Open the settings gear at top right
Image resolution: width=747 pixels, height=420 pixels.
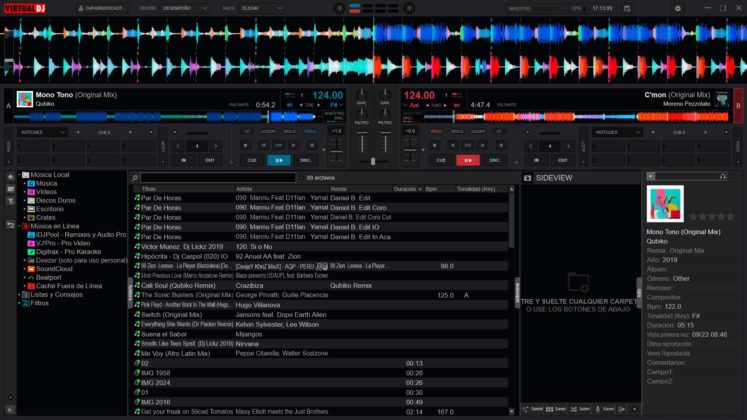(677, 8)
